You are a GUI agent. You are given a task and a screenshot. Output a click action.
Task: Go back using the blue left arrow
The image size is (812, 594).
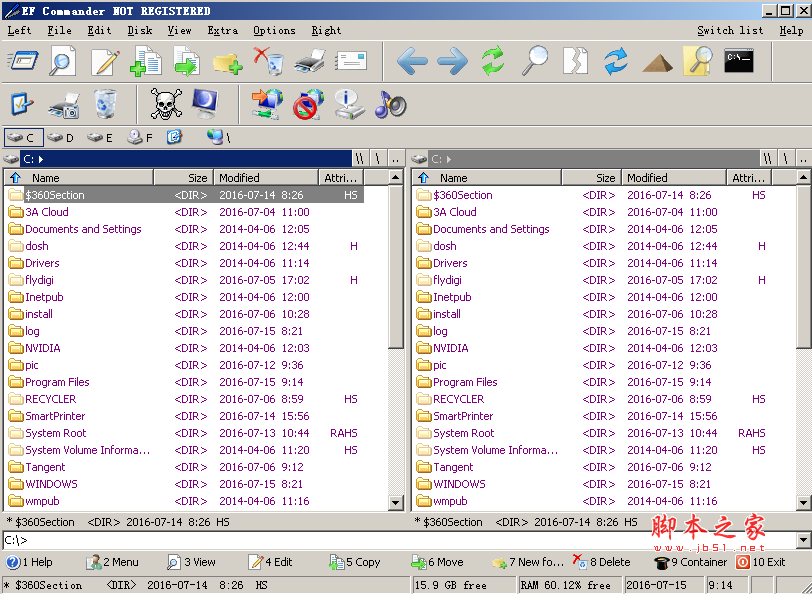412,61
